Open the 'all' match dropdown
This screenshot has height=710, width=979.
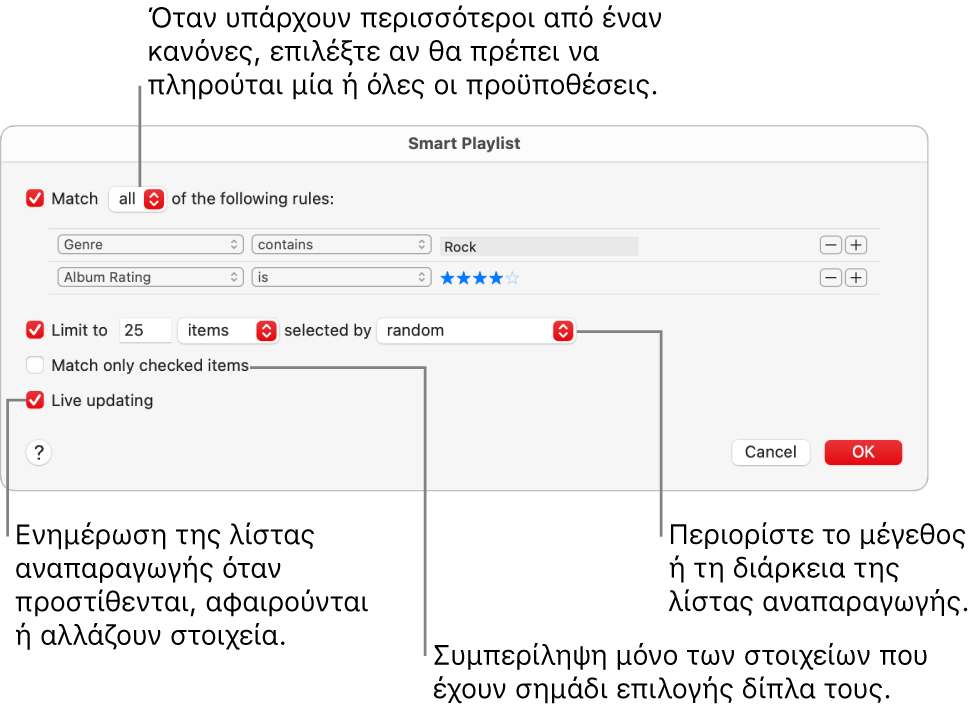coord(137,198)
